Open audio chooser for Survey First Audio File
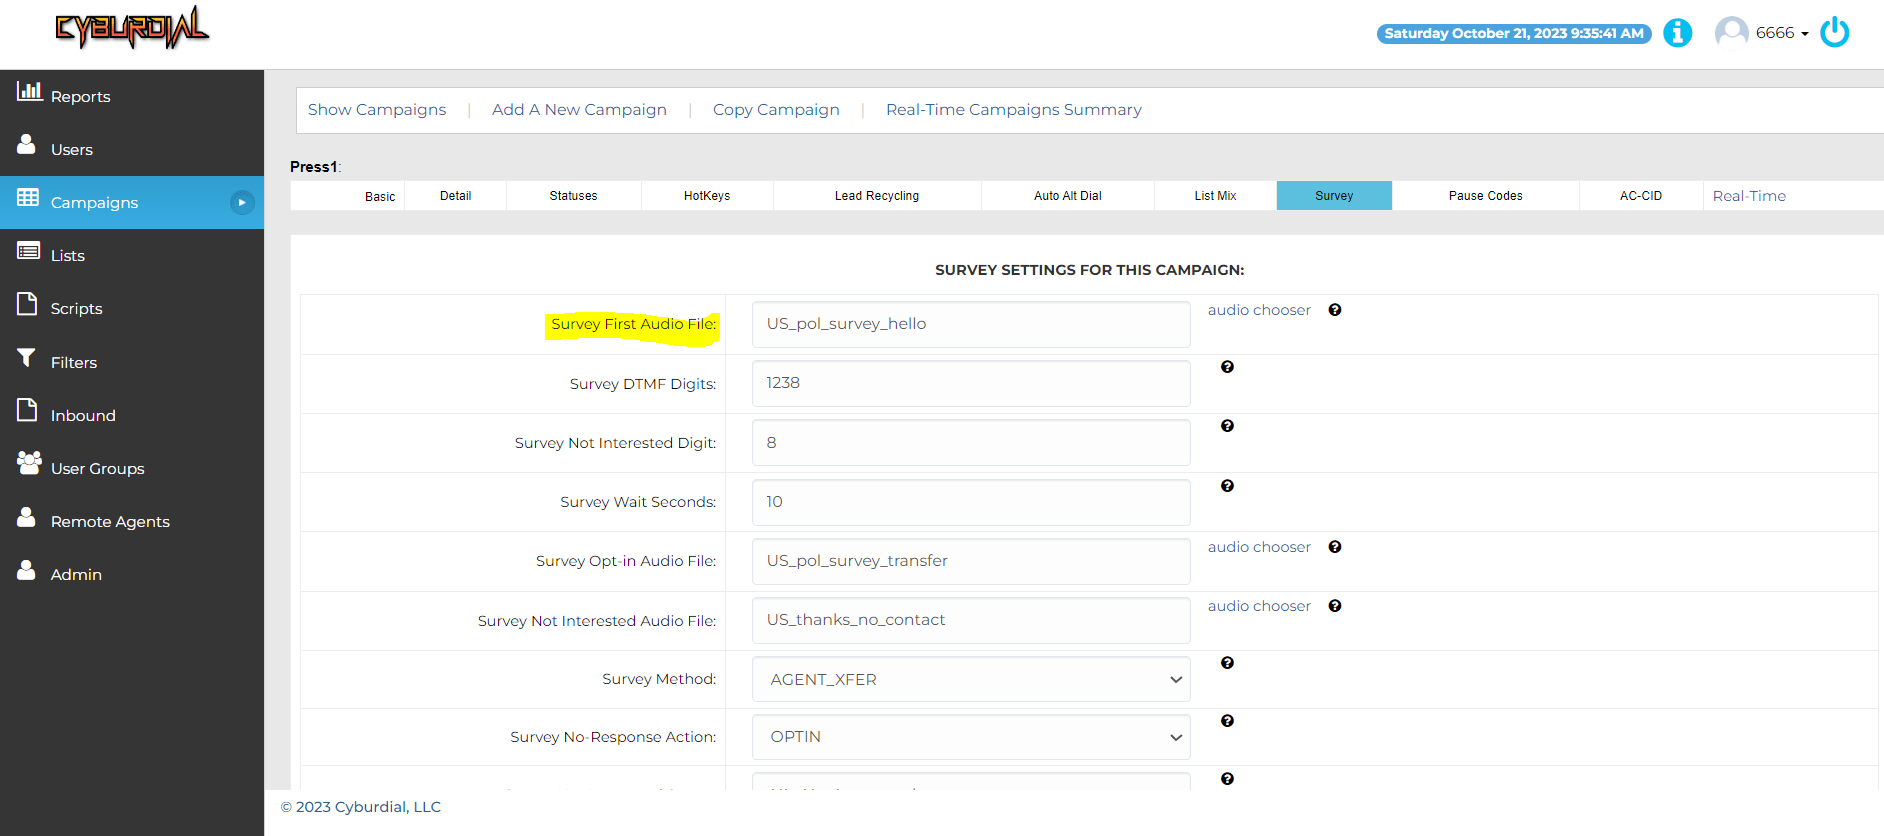The image size is (1884, 836). click(x=1259, y=310)
